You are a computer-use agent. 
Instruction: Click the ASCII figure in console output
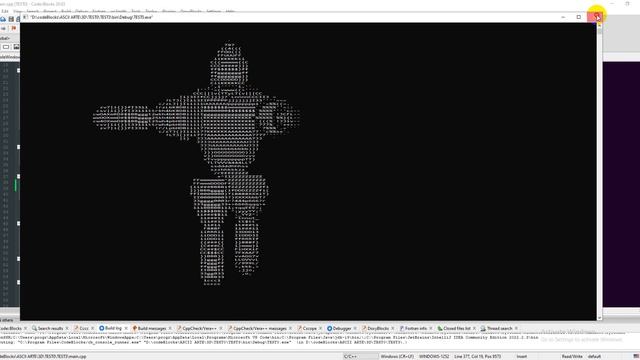[197, 163]
